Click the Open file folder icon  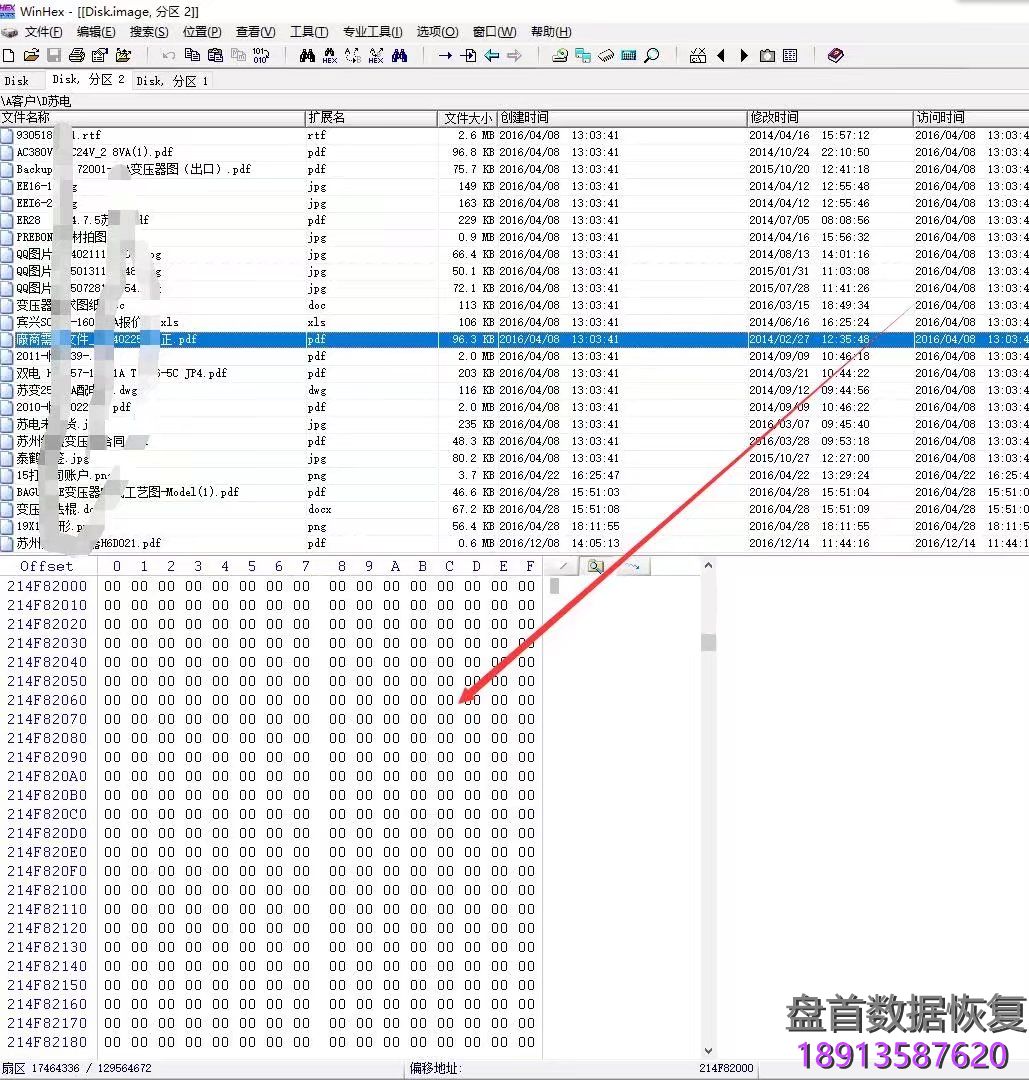(31, 56)
